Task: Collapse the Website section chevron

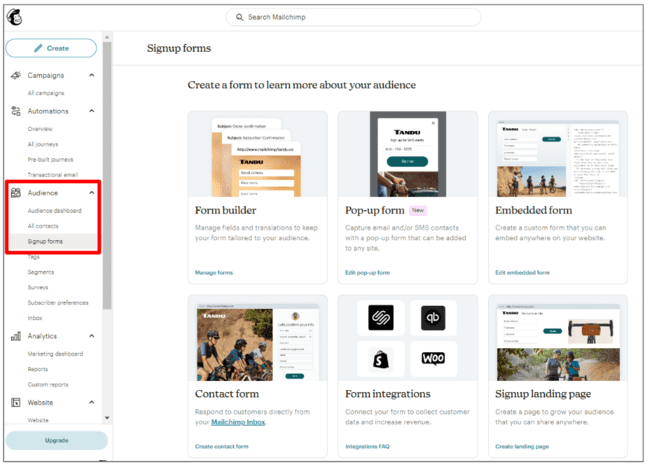Action: pyautogui.click(x=92, y=402)
